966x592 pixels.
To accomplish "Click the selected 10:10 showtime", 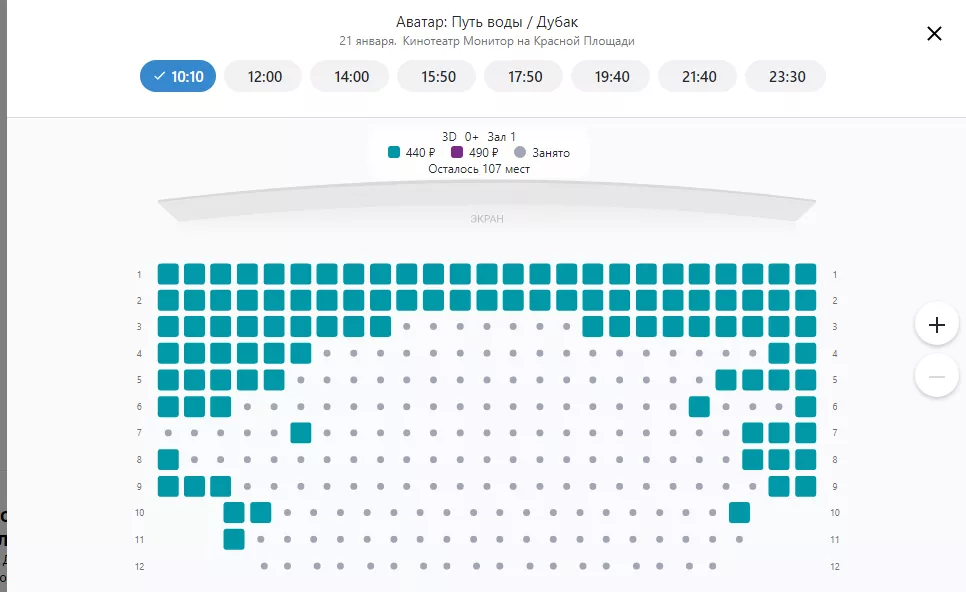I will click(x=178, y=76).
